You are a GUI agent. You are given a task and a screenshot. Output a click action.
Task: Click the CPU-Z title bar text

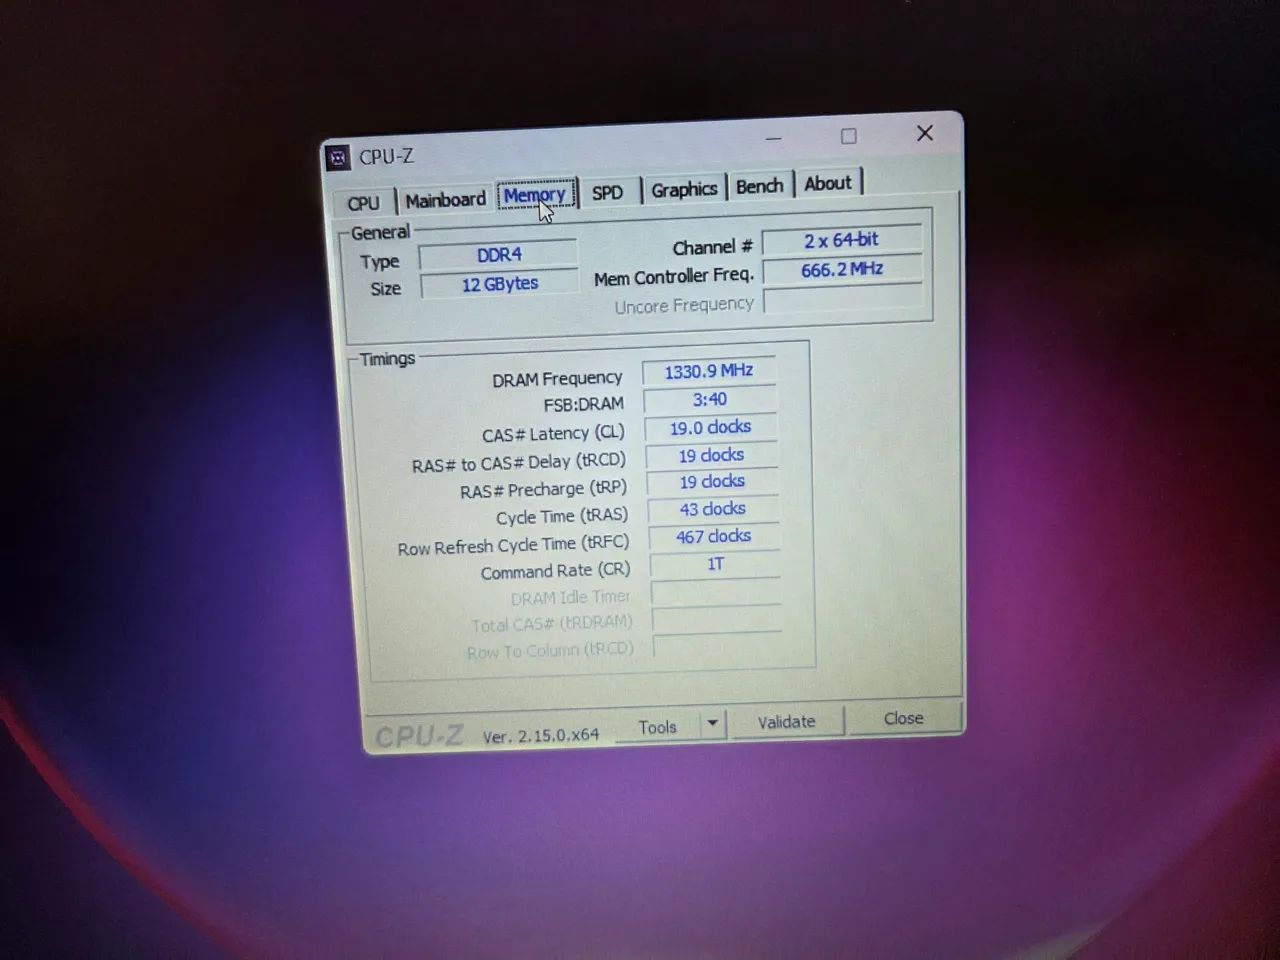(x=386, y=157)
